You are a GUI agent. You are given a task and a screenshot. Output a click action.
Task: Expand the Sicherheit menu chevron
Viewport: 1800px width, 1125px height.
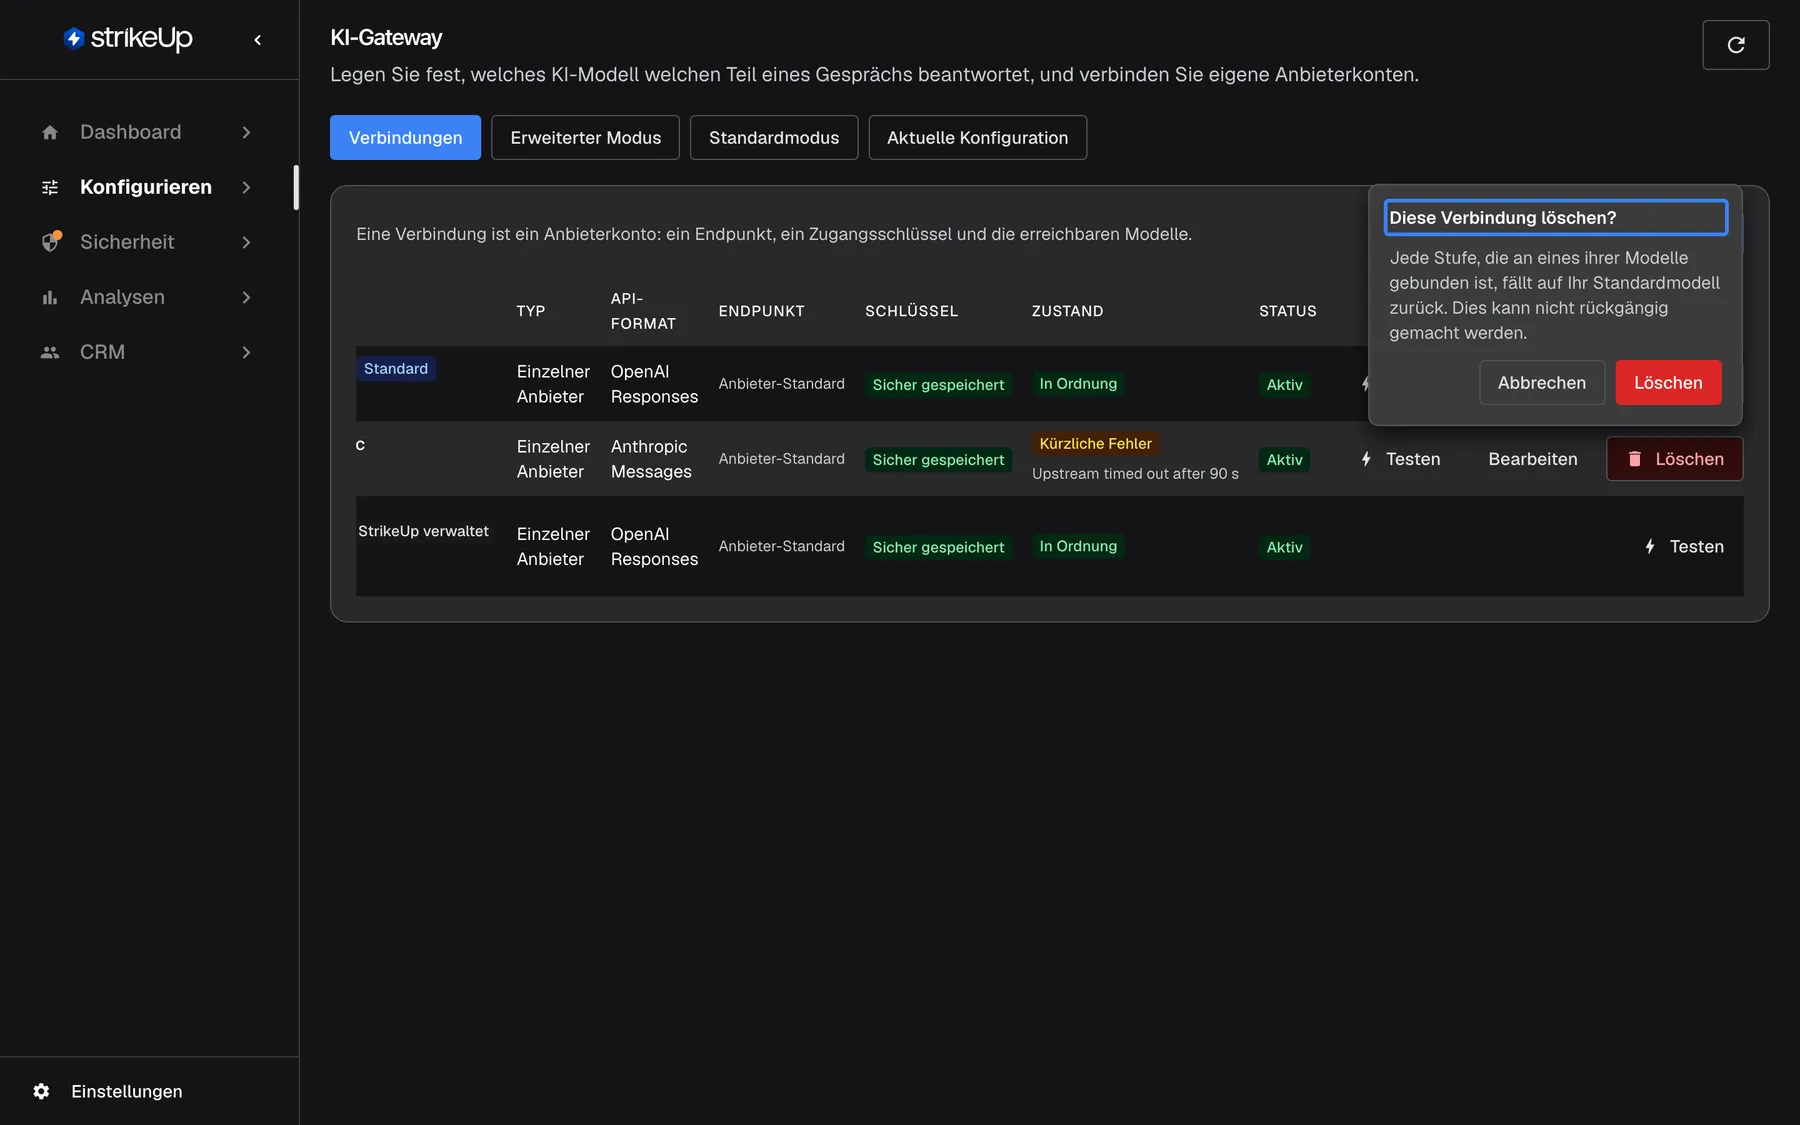click(x=246, y=242)
